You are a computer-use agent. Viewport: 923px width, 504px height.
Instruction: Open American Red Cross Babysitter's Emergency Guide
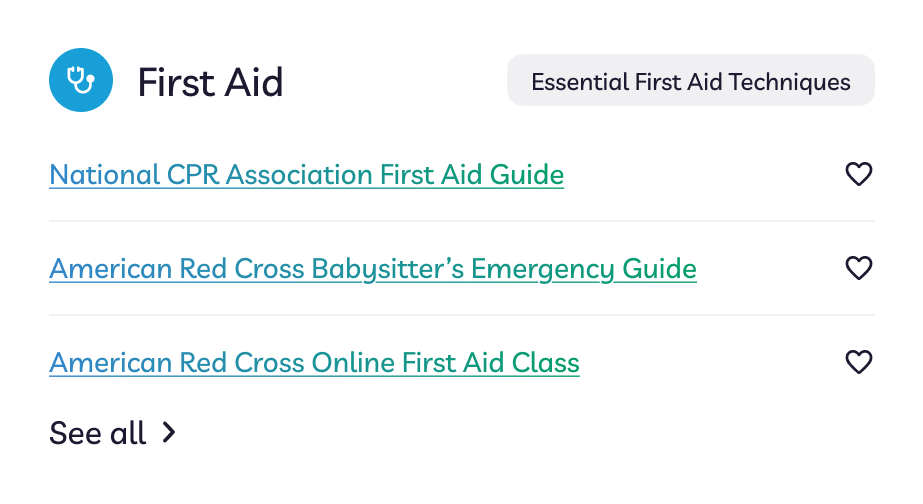373,269
